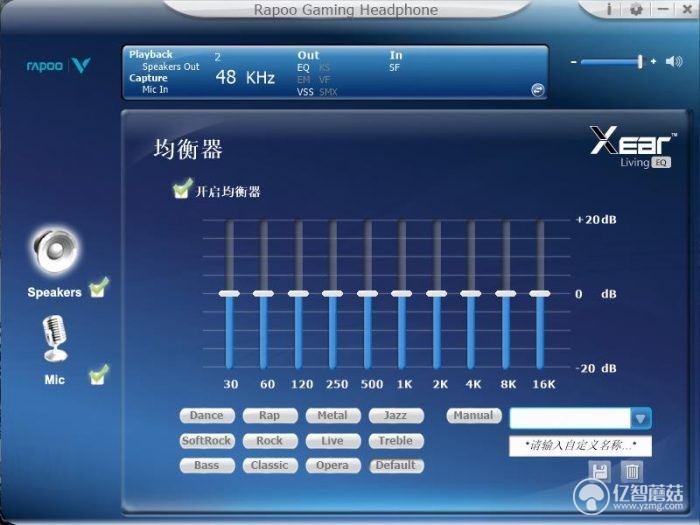Click the Rapoo V logo
This screenshot has width=700, height=525.
click(58, 66)
